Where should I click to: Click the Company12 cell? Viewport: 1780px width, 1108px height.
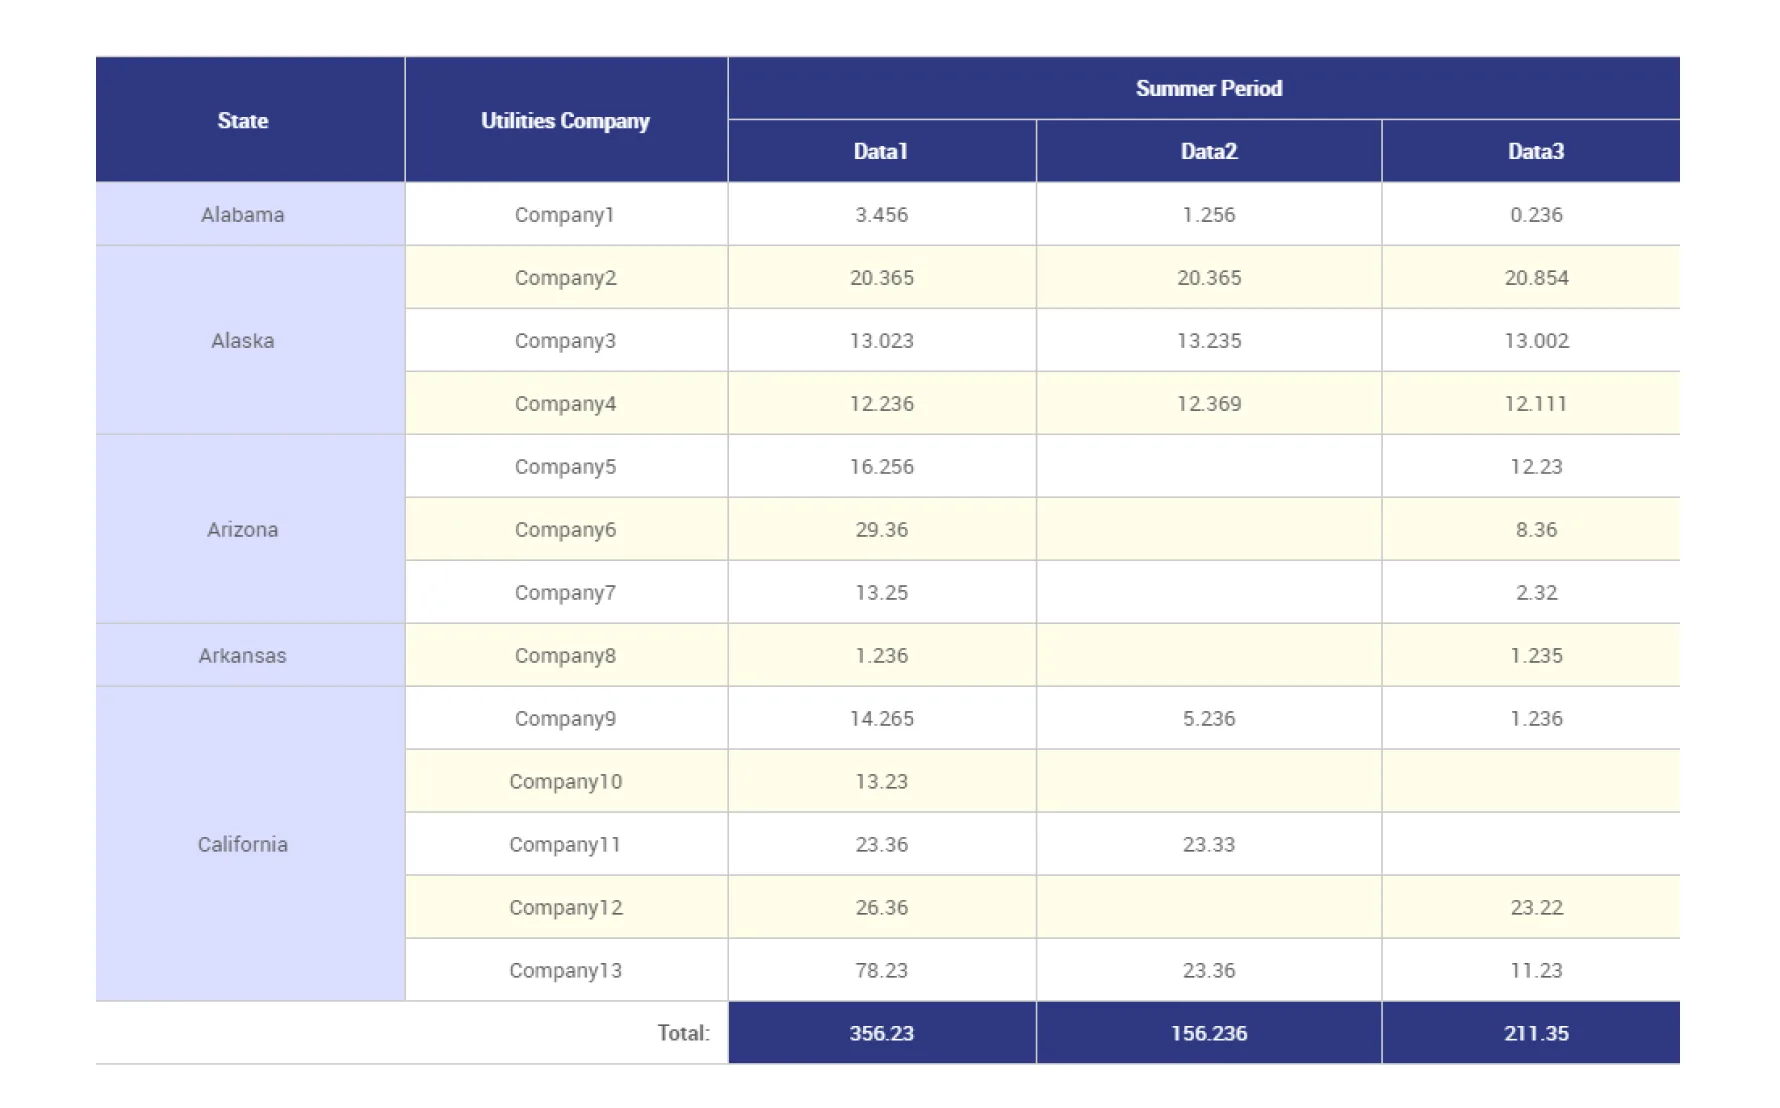[x=566, y=907]
